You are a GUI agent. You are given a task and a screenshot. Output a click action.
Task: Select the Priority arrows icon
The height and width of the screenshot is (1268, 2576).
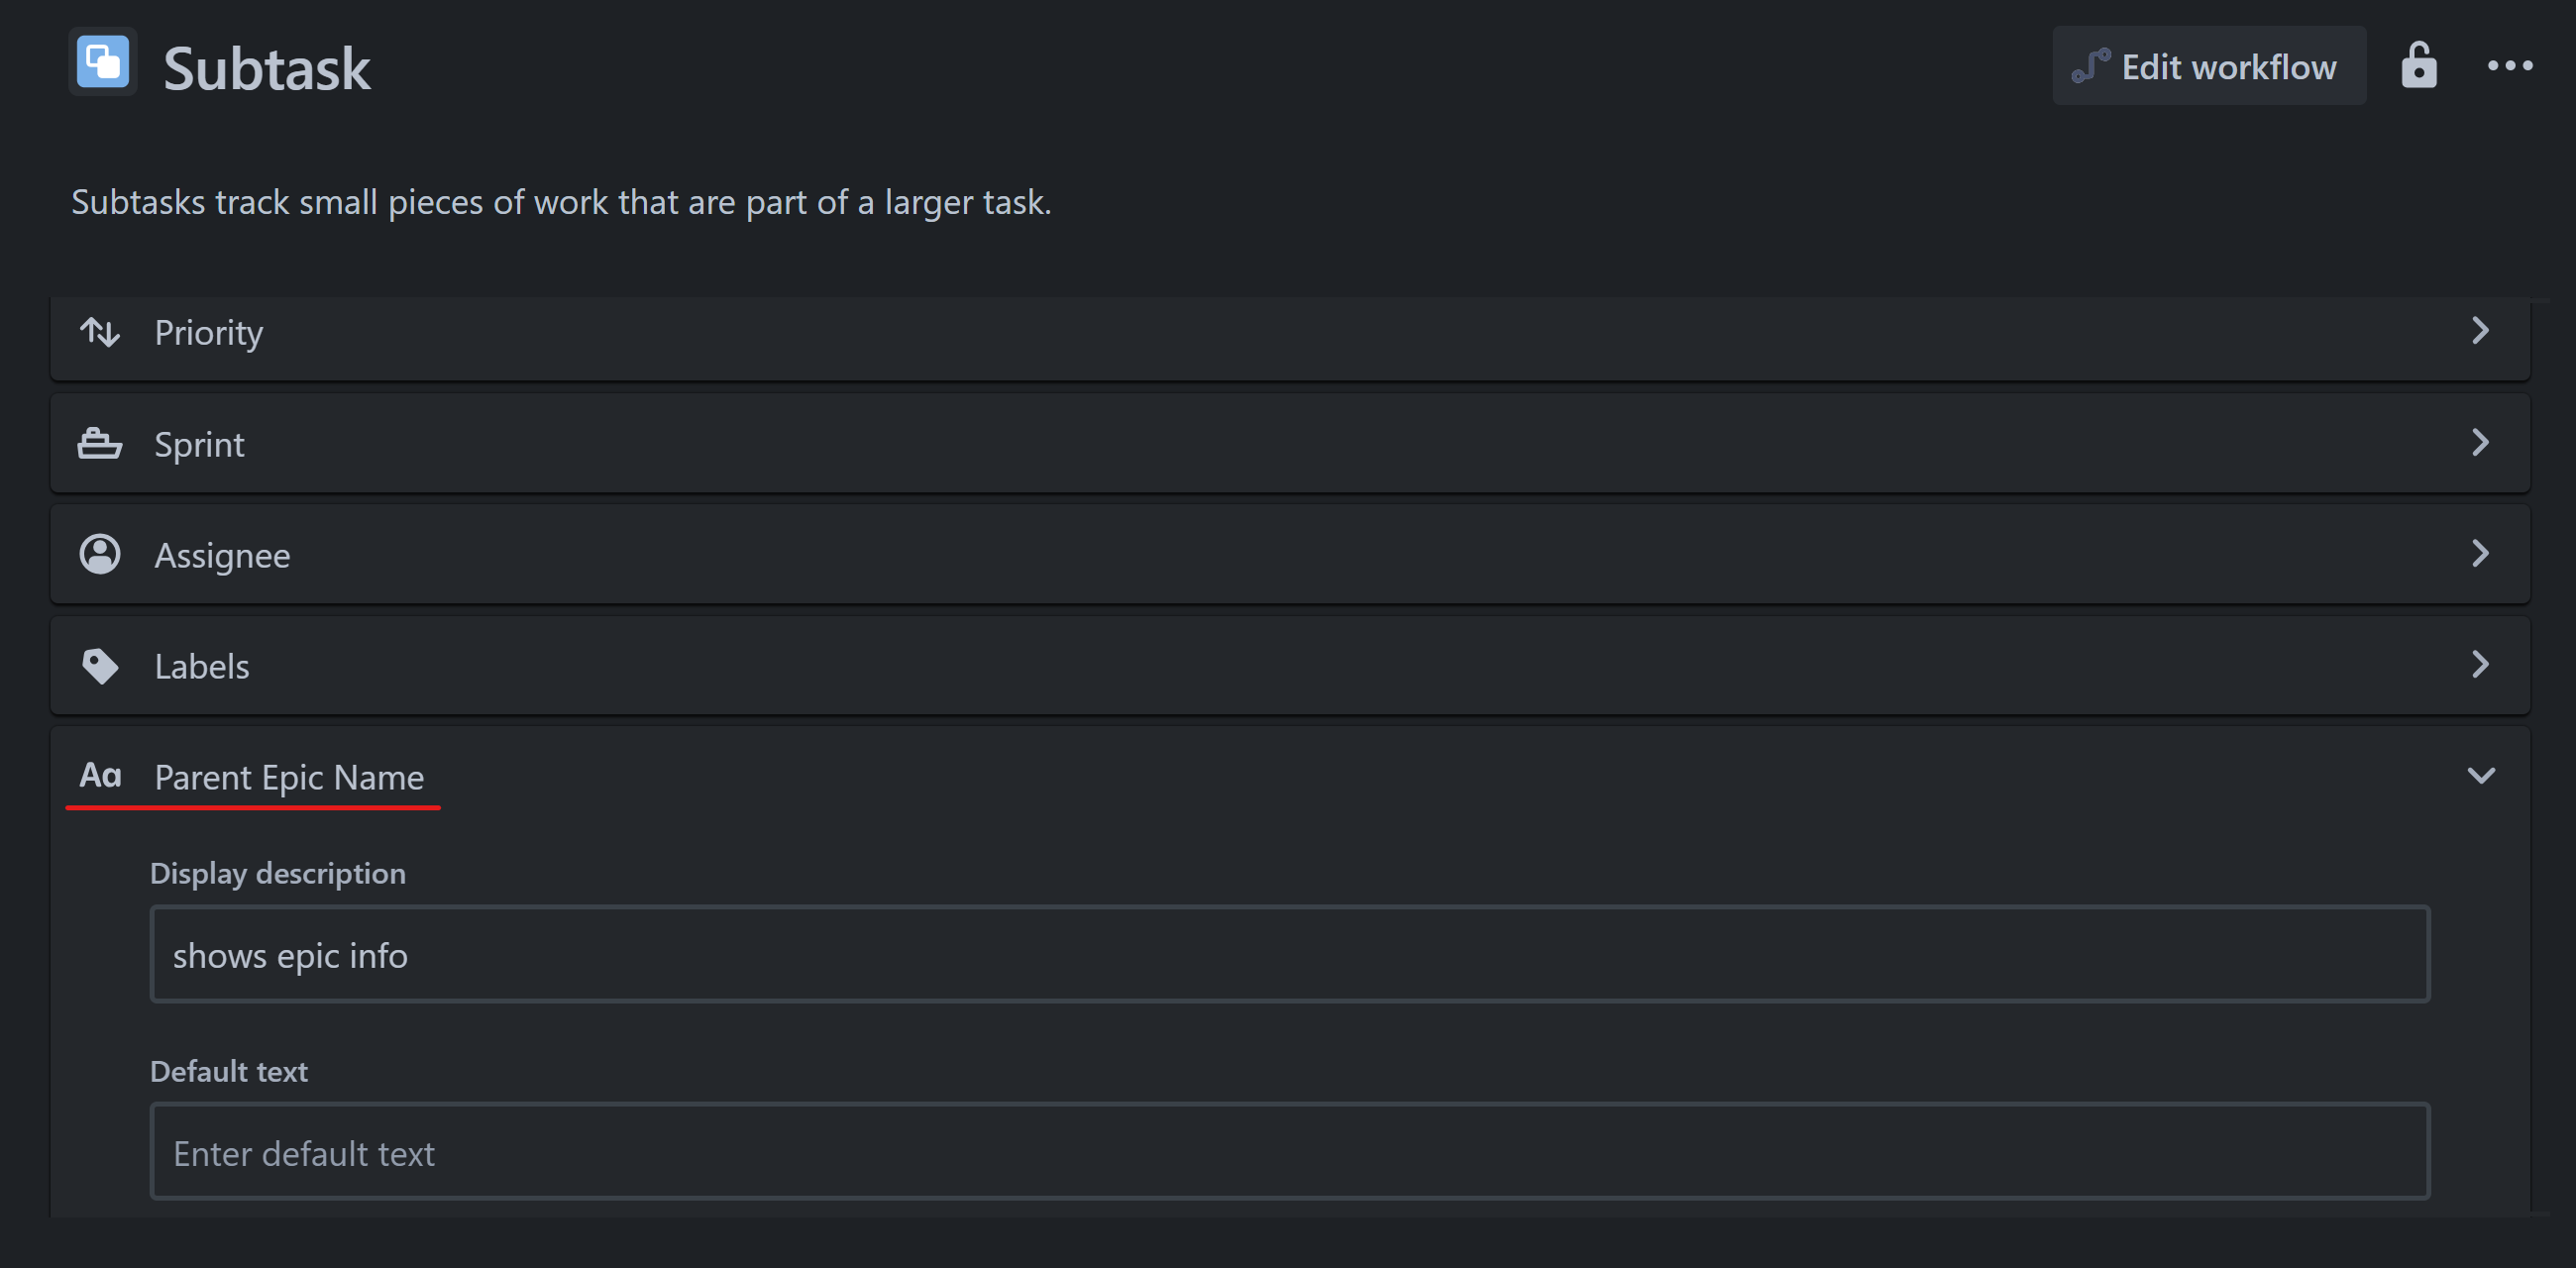coord(100,333)
